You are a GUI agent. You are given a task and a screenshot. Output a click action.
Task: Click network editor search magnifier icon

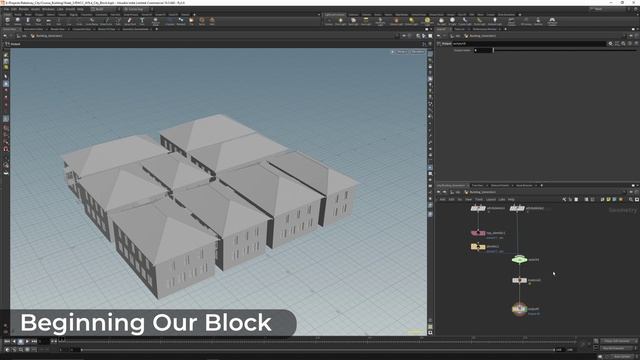(630, 199)
